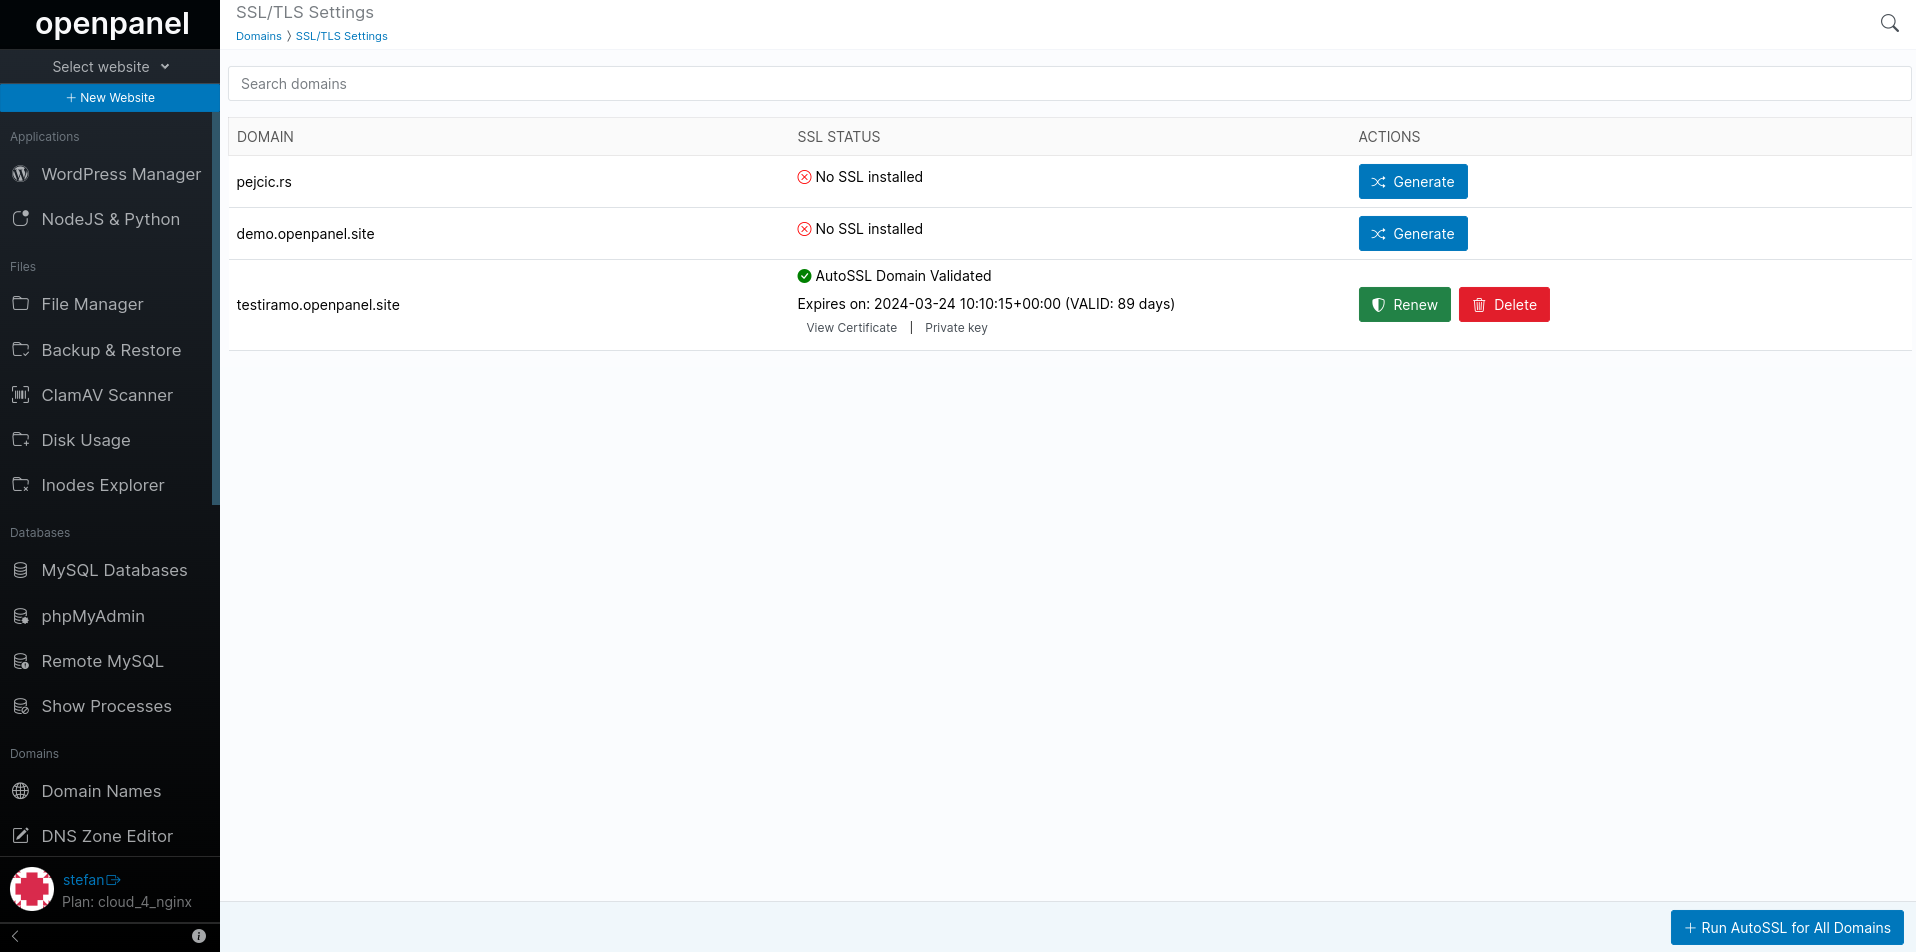
Task: Click the expiry date text
Action: [x=986, y=304]
